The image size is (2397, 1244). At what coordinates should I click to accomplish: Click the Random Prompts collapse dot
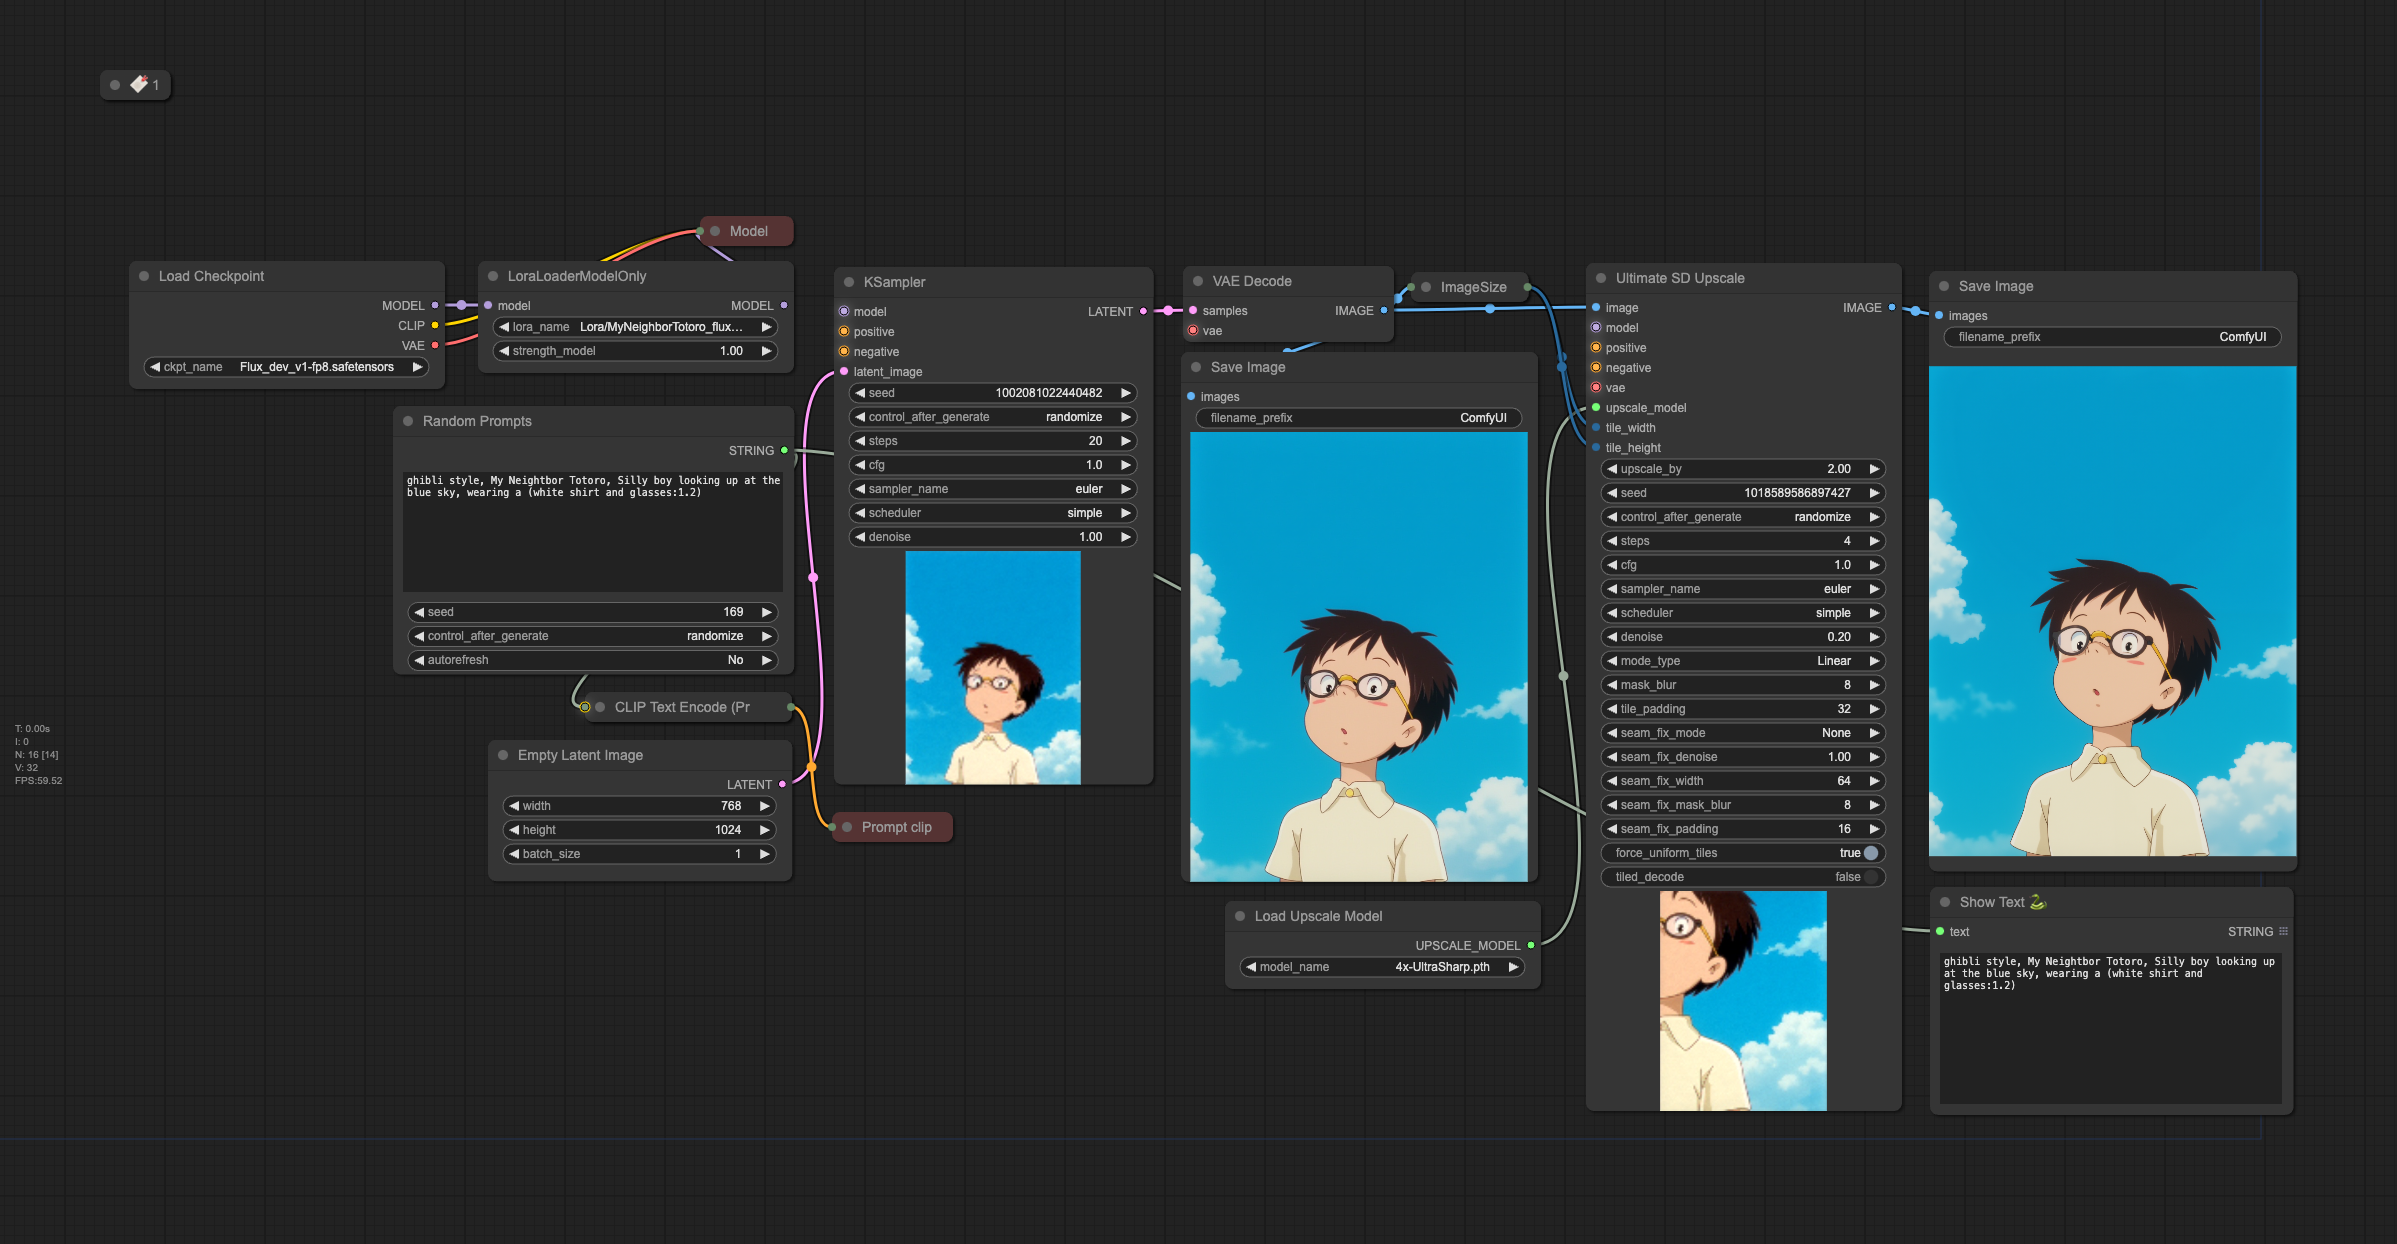(408, 421)
